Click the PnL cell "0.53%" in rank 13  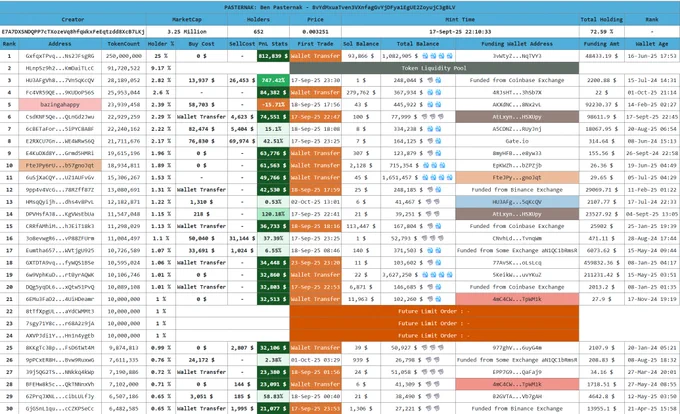[273, 202]
